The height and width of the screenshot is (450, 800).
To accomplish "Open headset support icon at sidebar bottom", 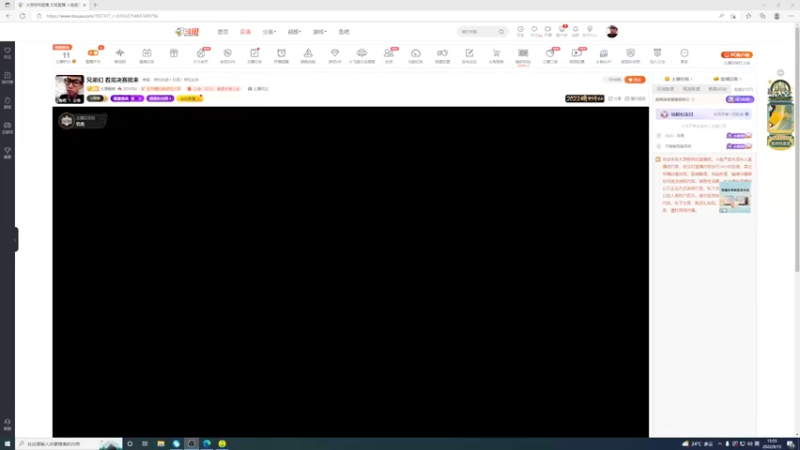I will pos(7,422).
